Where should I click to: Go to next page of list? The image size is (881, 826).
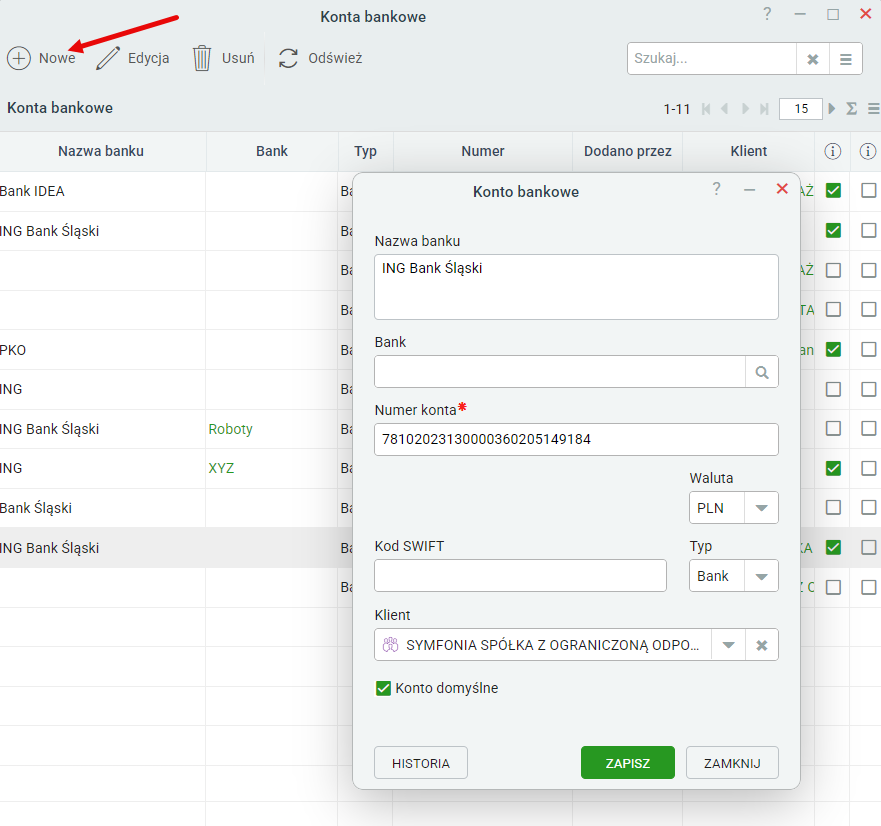click(745, 108)
